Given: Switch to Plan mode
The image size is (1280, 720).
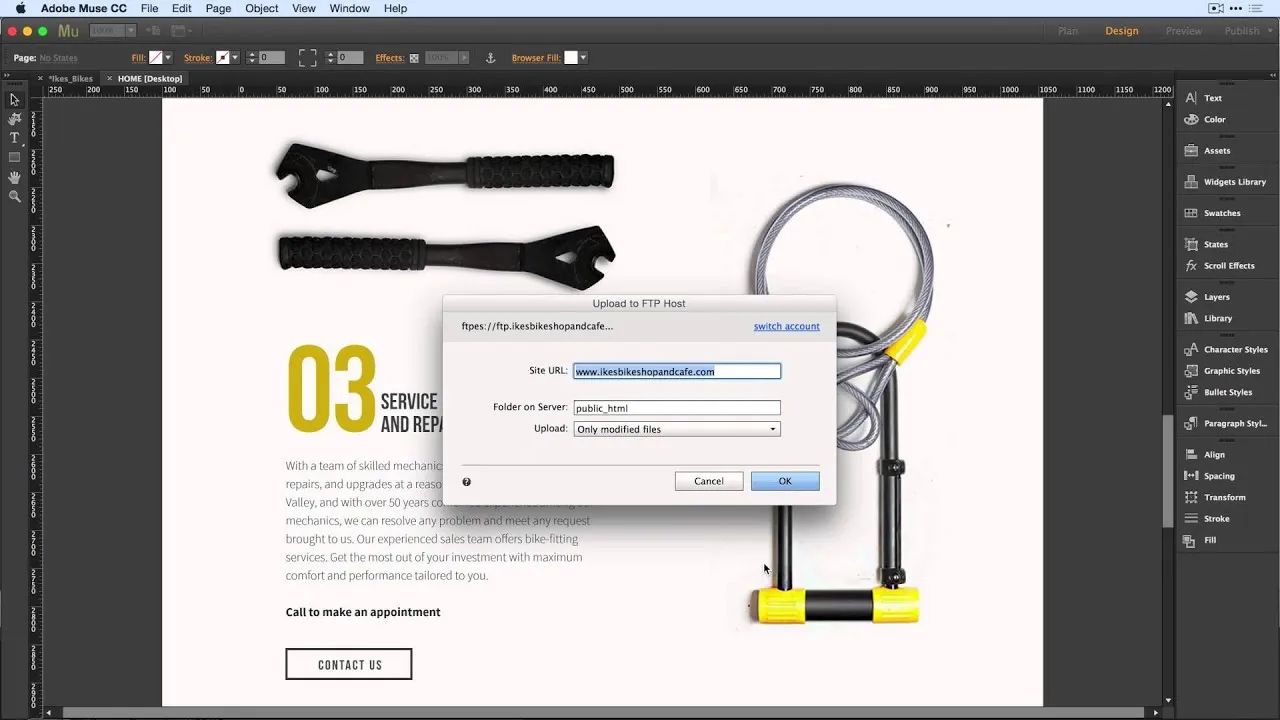Looking at the screenshot, I should click(1068, 31).
